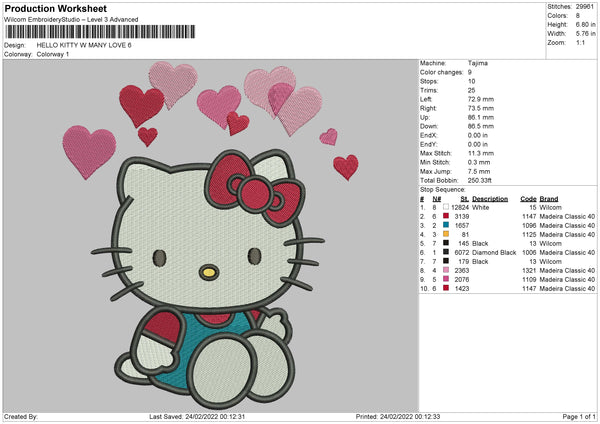600x424 pixels.
Task: Click the 'Code' column header
Action: coord(528,199)
